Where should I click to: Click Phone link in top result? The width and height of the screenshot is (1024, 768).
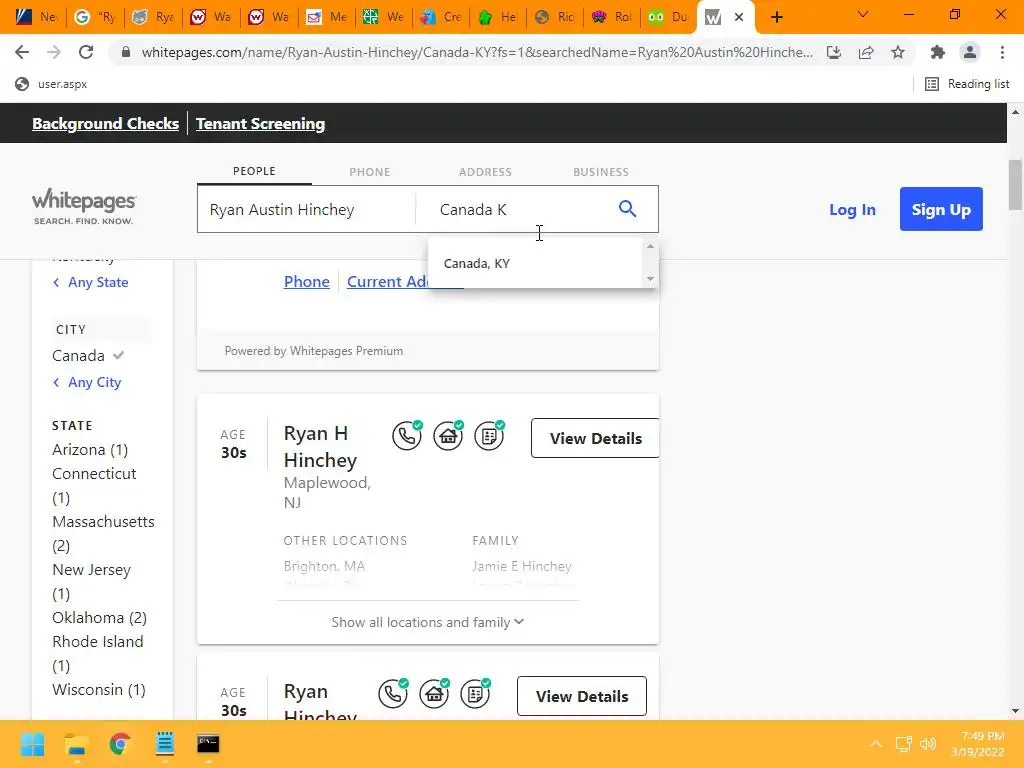(x=306, y=281)
